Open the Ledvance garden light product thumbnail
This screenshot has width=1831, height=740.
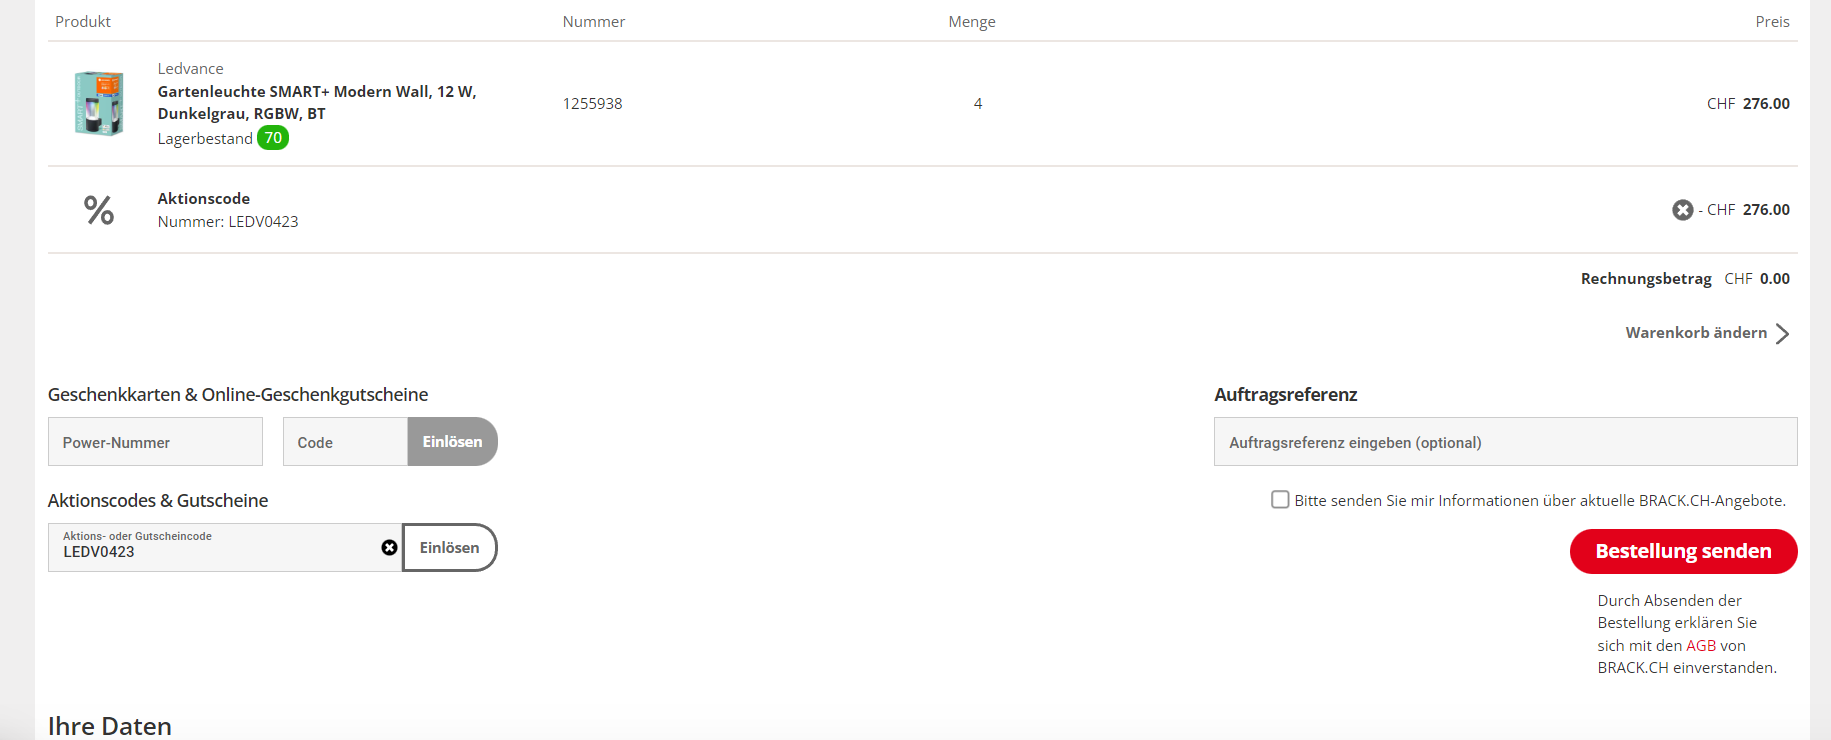[x=99, y=103]
